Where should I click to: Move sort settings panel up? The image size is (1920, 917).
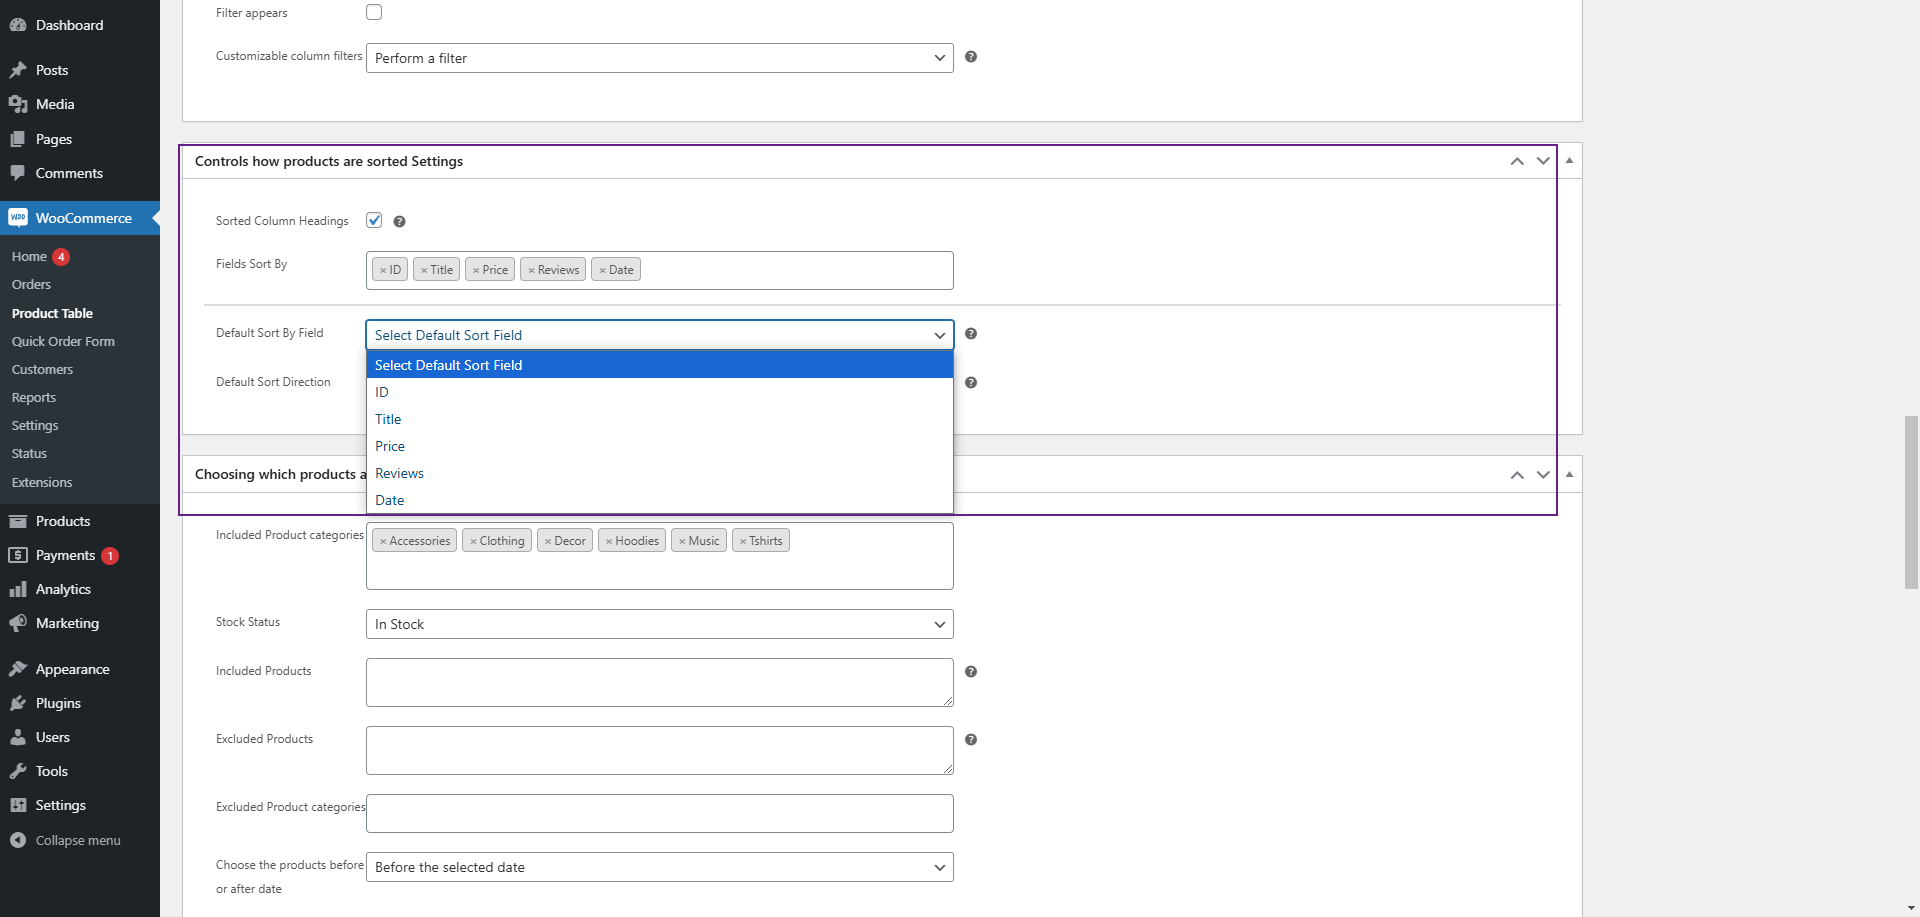pos(1517,161)
